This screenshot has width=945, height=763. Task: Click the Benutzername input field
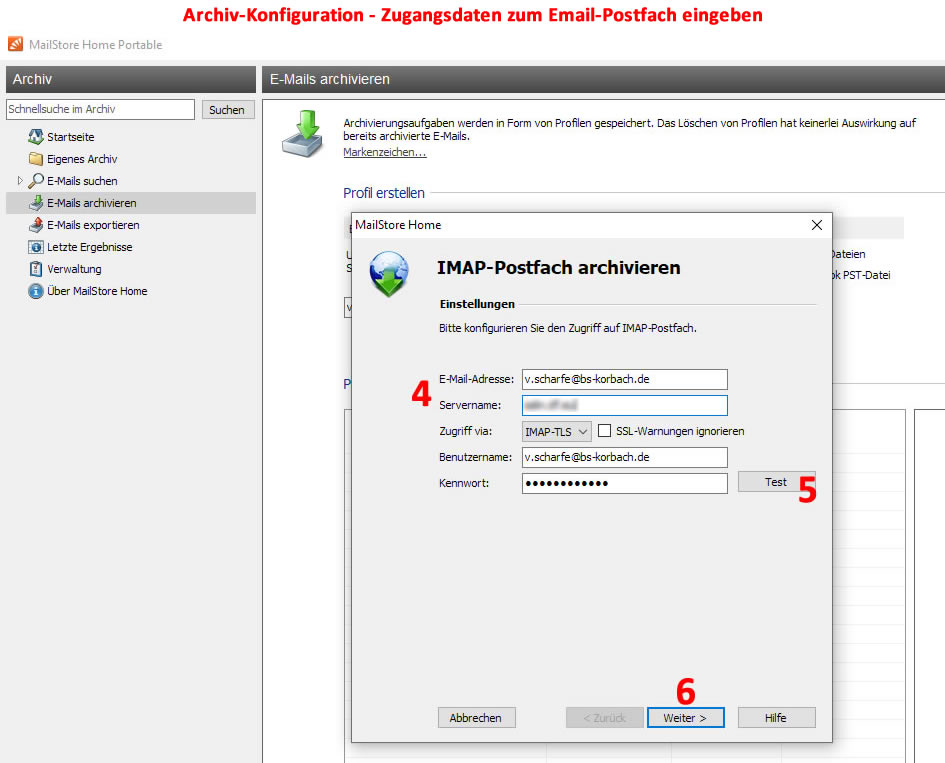624,457
